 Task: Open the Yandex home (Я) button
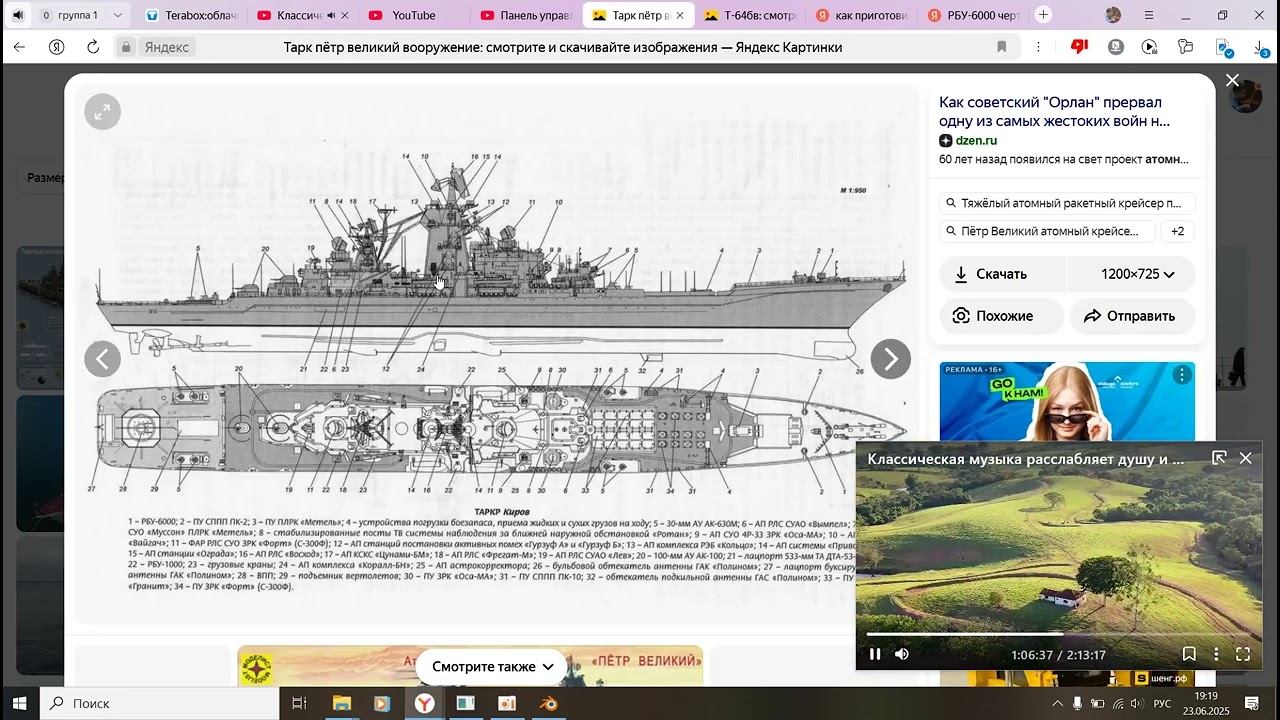click(56, 47)
